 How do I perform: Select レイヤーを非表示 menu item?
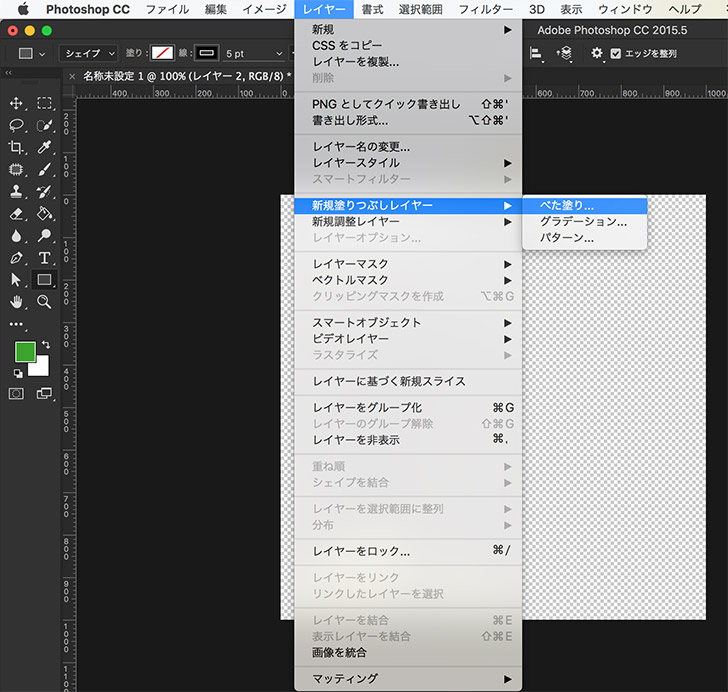point(408,439)
